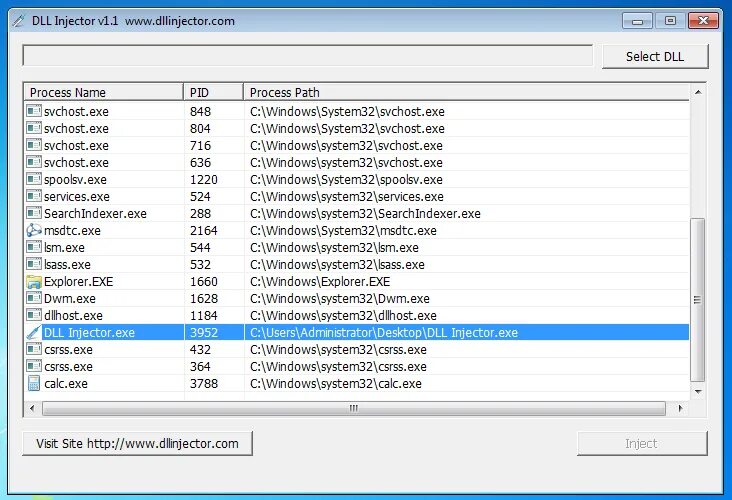This screenshot has width=732, height=500.
Task: Click the horizontal scrollbar right arrow
Action: (x=680, y=408)
